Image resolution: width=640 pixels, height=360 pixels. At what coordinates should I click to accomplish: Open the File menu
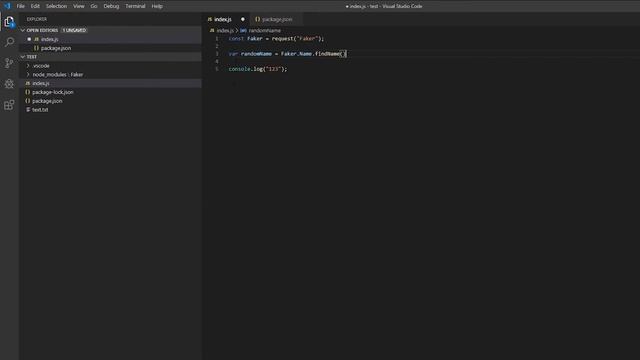20,6
